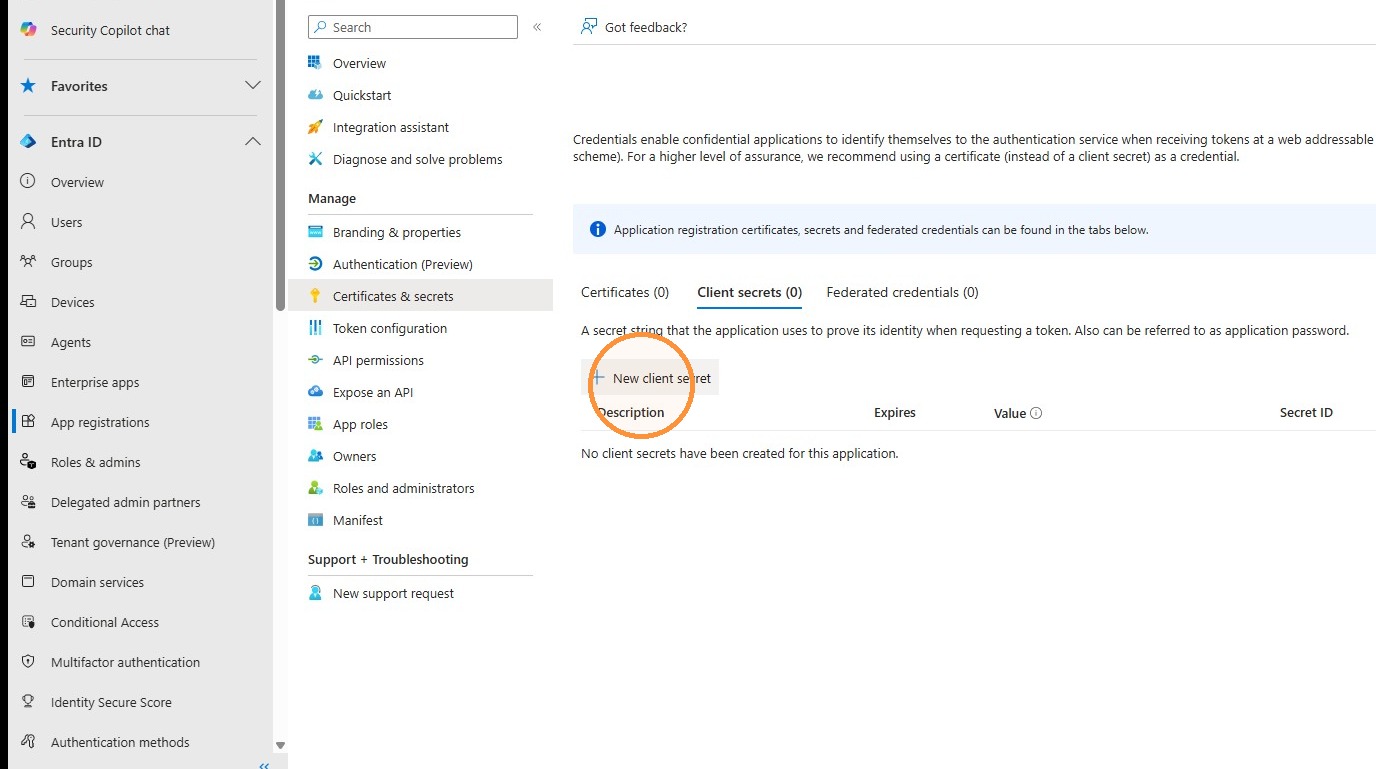The image size is (1376, 769).
Task: Sort by the Expires column header
Action: [895, 412]
